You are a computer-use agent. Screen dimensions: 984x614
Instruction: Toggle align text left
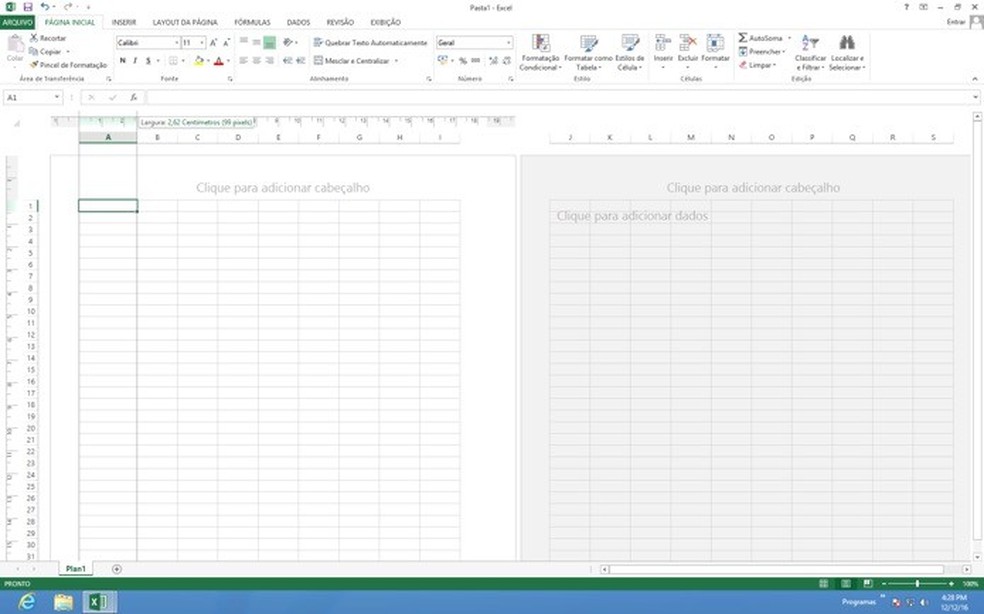click(243, 61)
